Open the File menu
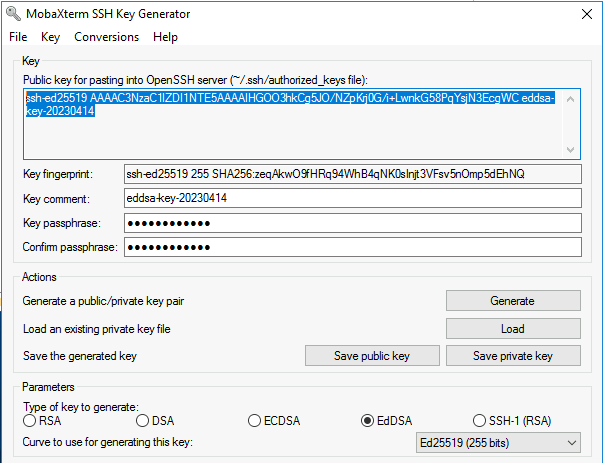 (x=18, y=37)
